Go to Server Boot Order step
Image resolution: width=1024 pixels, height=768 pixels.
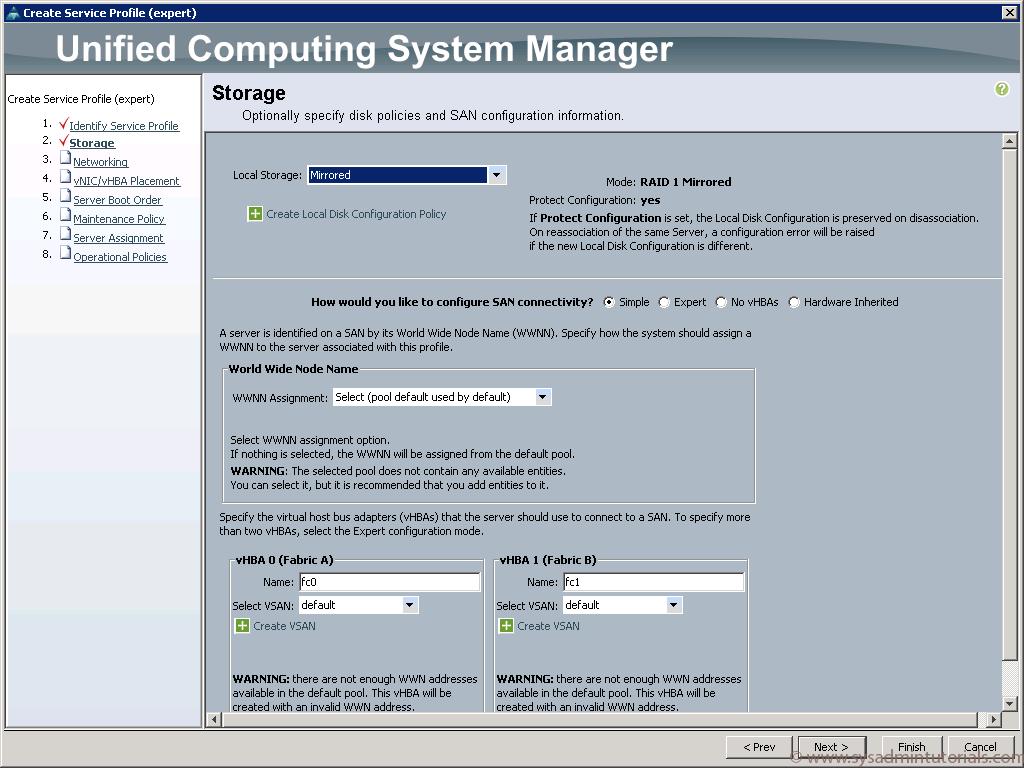[118, 200]
